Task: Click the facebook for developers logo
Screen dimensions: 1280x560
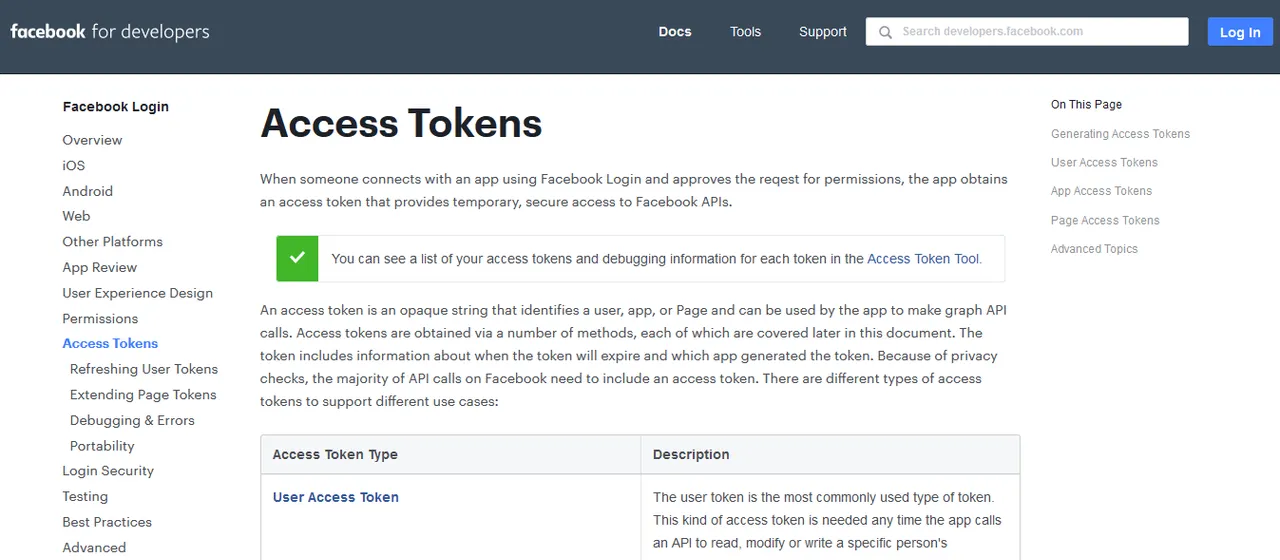Action: [x=110, y=32]
